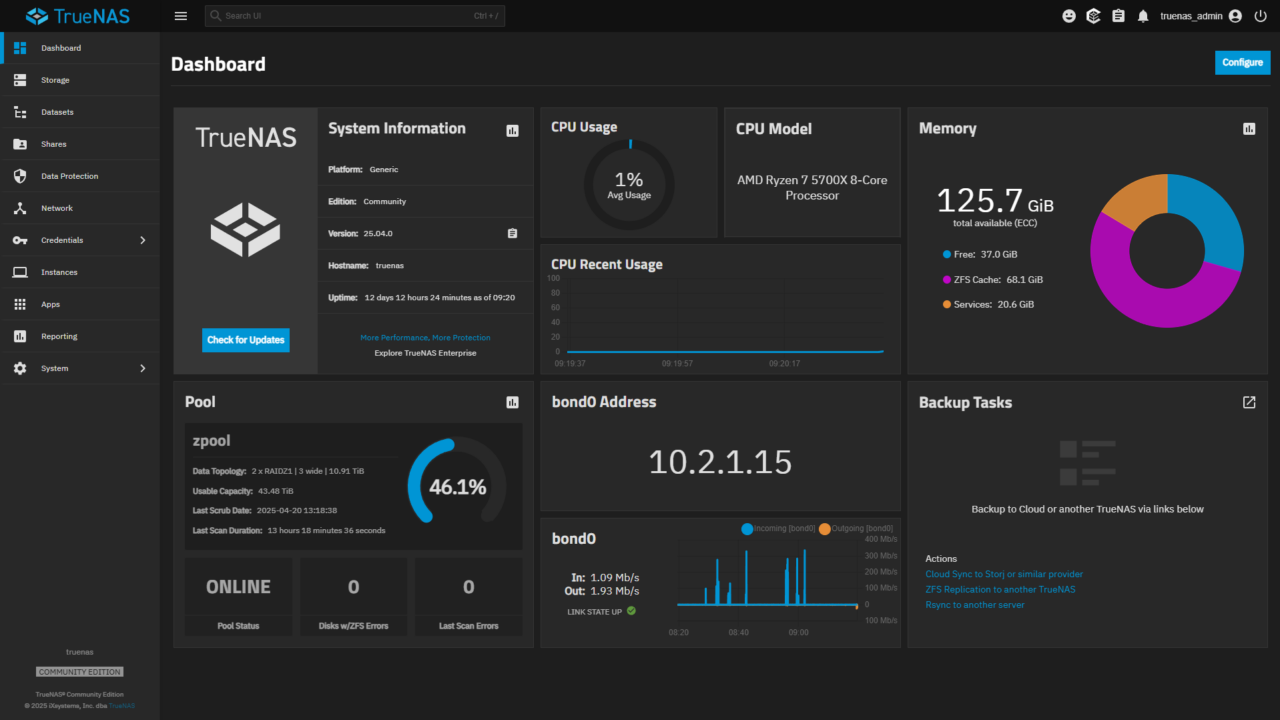Open ZFS Replication to another TrueNAS link
The image size is (1280, 720).
pos(1000,589)
